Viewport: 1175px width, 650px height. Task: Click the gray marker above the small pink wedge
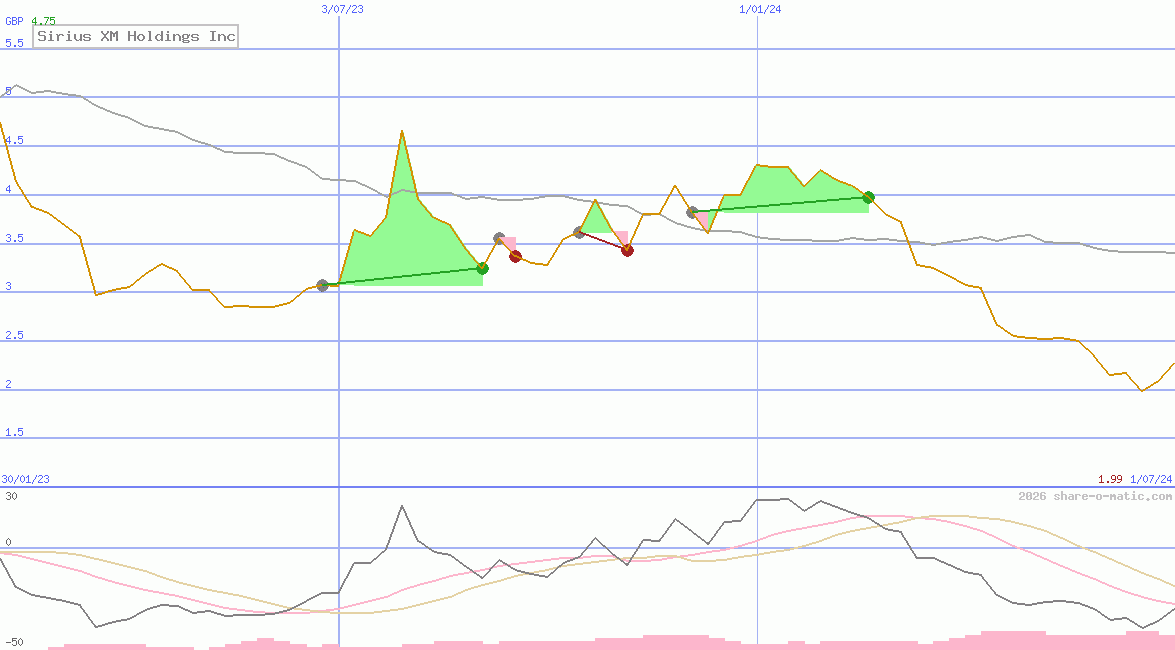tap(692, 211)
